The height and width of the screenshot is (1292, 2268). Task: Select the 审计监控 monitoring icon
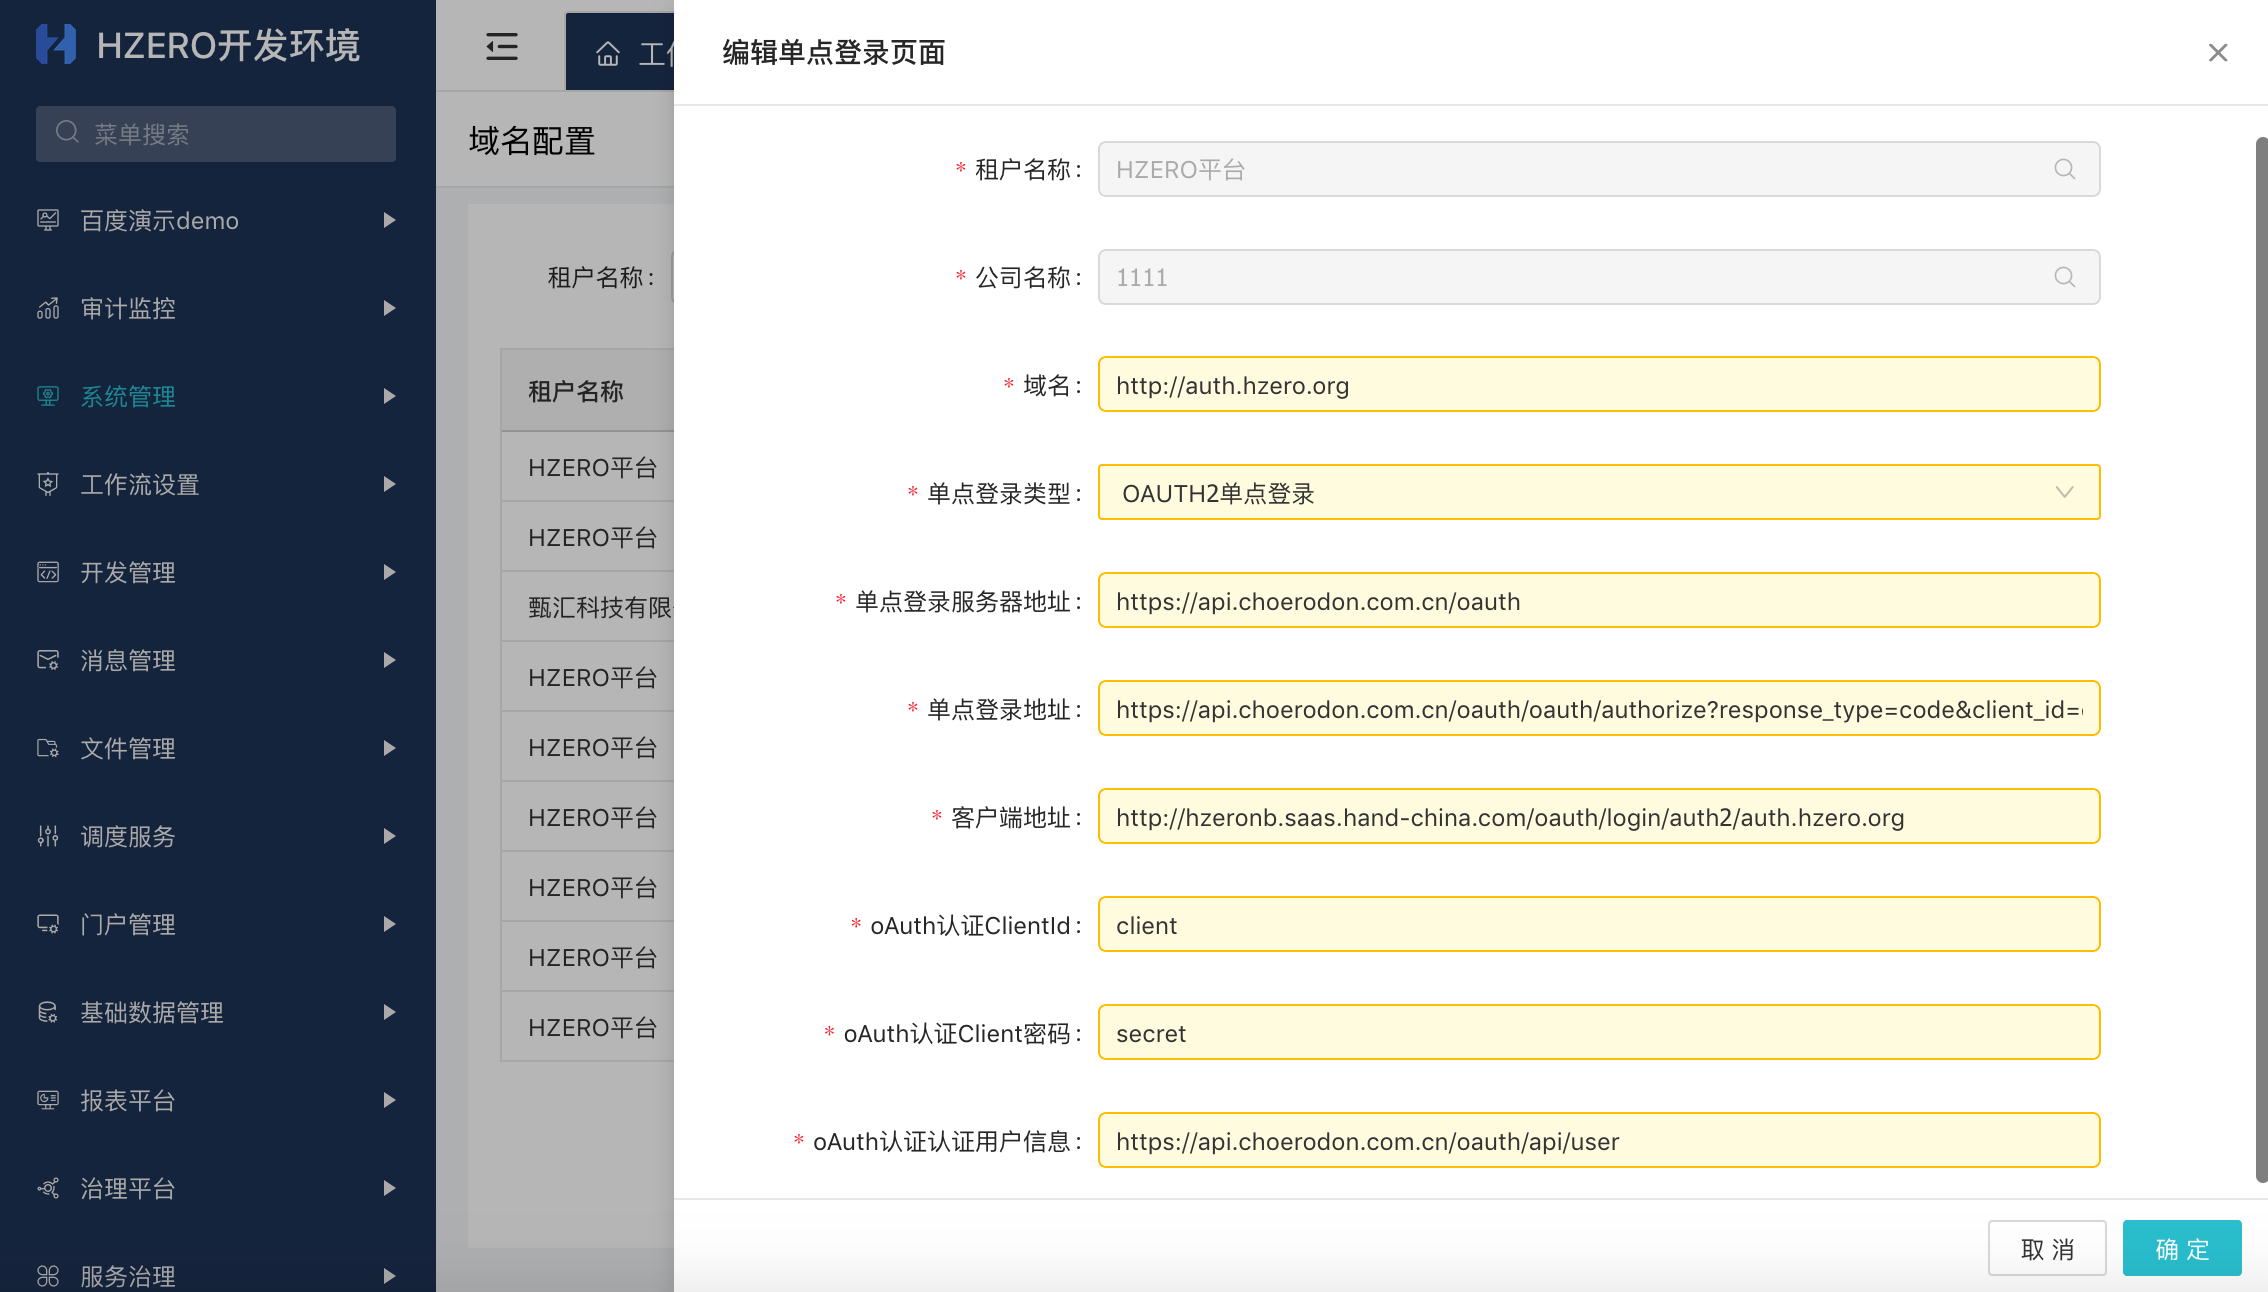click(47, 308)
